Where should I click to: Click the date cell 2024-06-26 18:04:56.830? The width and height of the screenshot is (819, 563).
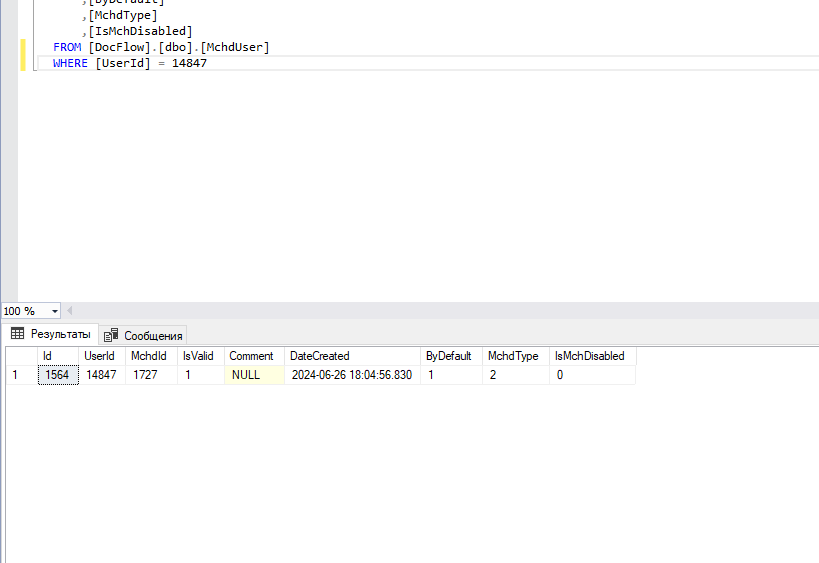pos(353,375)
